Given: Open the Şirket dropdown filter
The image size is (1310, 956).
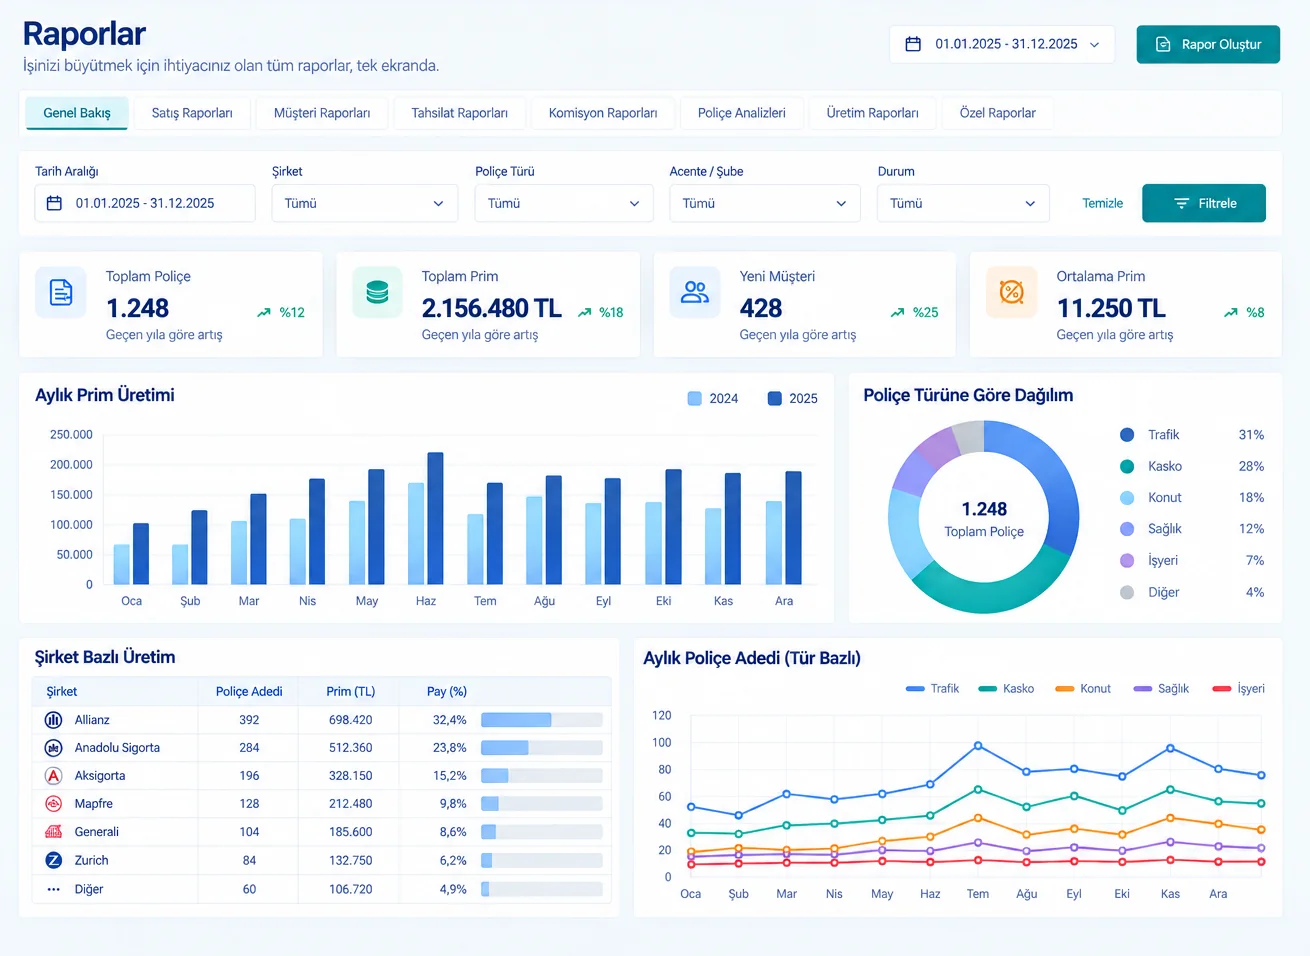Looking at the screenshot, I should (x=365, y=203).
